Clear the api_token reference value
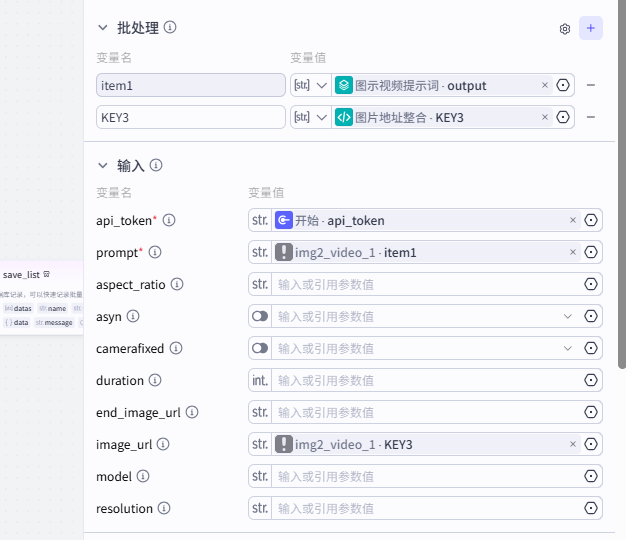The width and height of the screenshot is (626, 540). coord(573,220)
